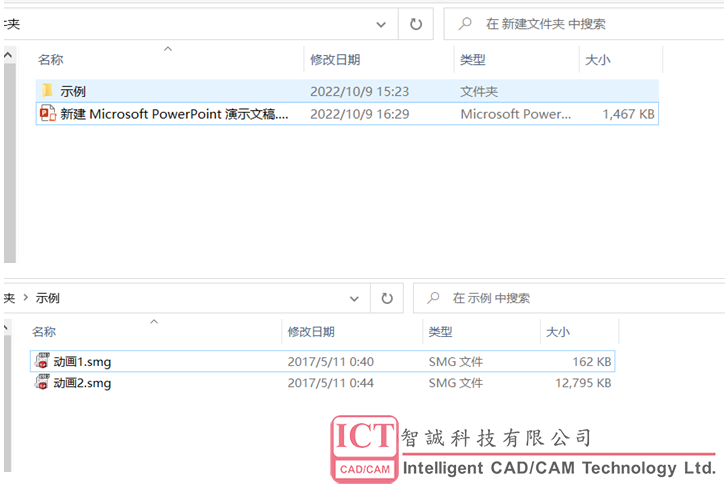Select the 示例 breadcrumb in lower address bar

point(48,298)
